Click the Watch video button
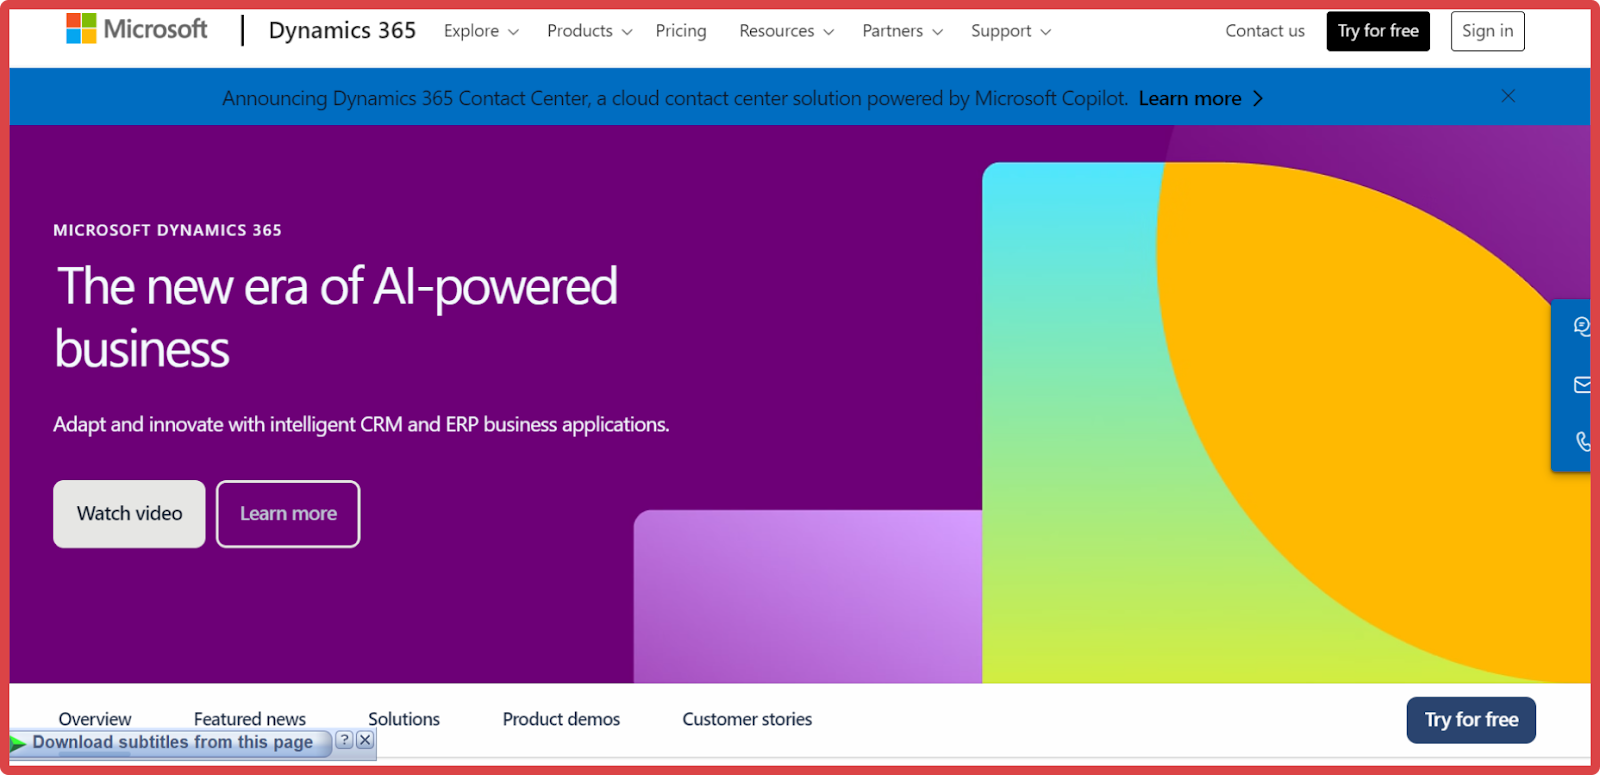The height and width of the screenshot is (775, 1600). 129,514
